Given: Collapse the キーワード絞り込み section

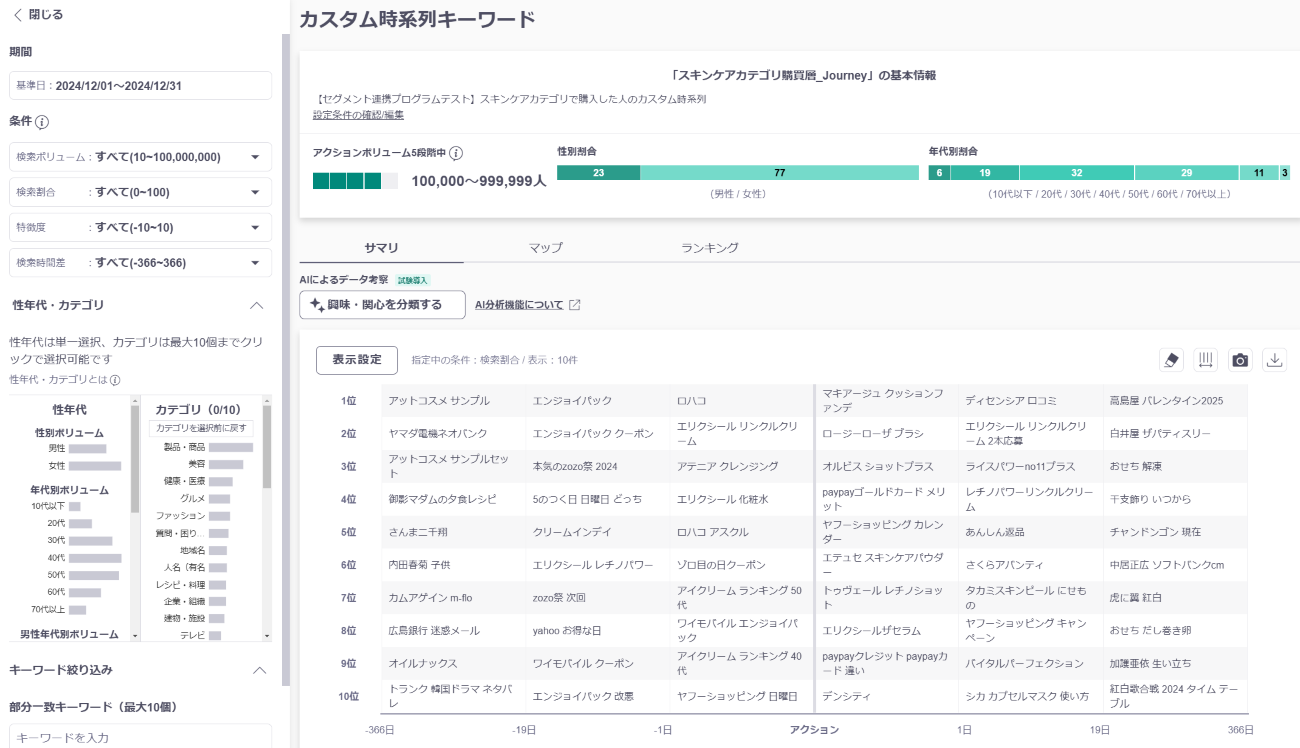Looking at the screenshot, I should pos(257,670).
